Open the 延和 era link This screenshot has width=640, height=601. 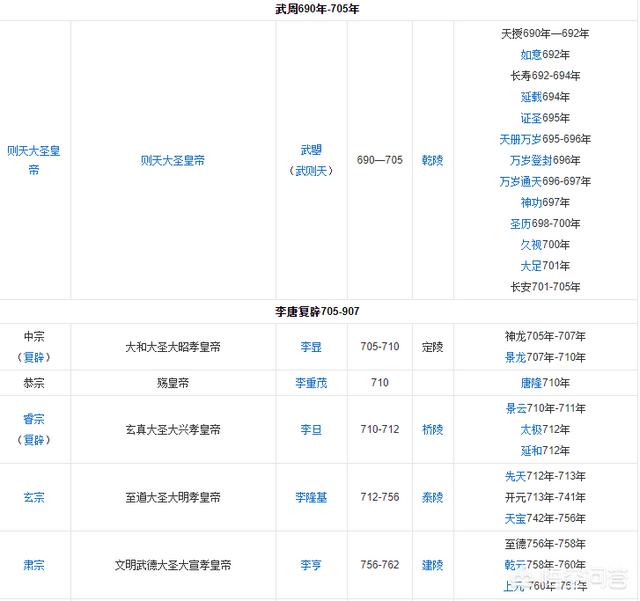coord(531,451)
